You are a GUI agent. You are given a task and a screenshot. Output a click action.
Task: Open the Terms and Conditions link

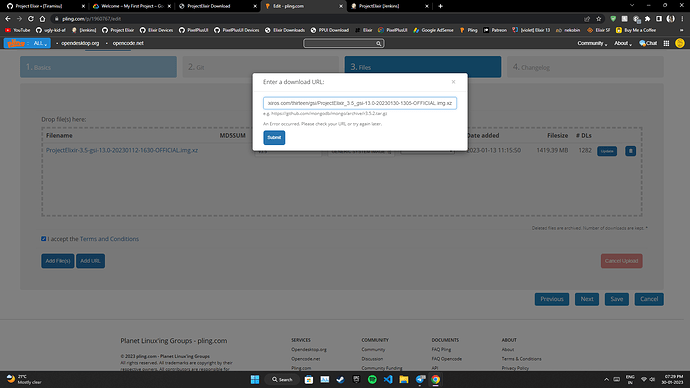pos(109,239)
